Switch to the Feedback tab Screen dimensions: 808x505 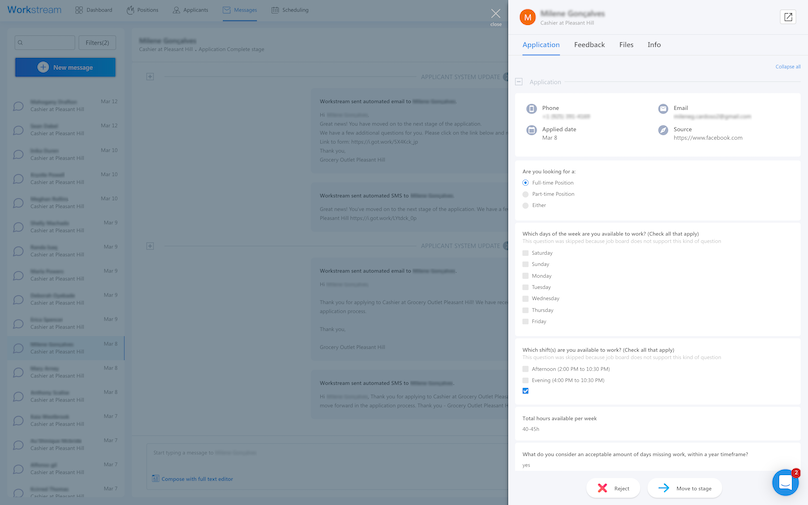pos(589,45)
